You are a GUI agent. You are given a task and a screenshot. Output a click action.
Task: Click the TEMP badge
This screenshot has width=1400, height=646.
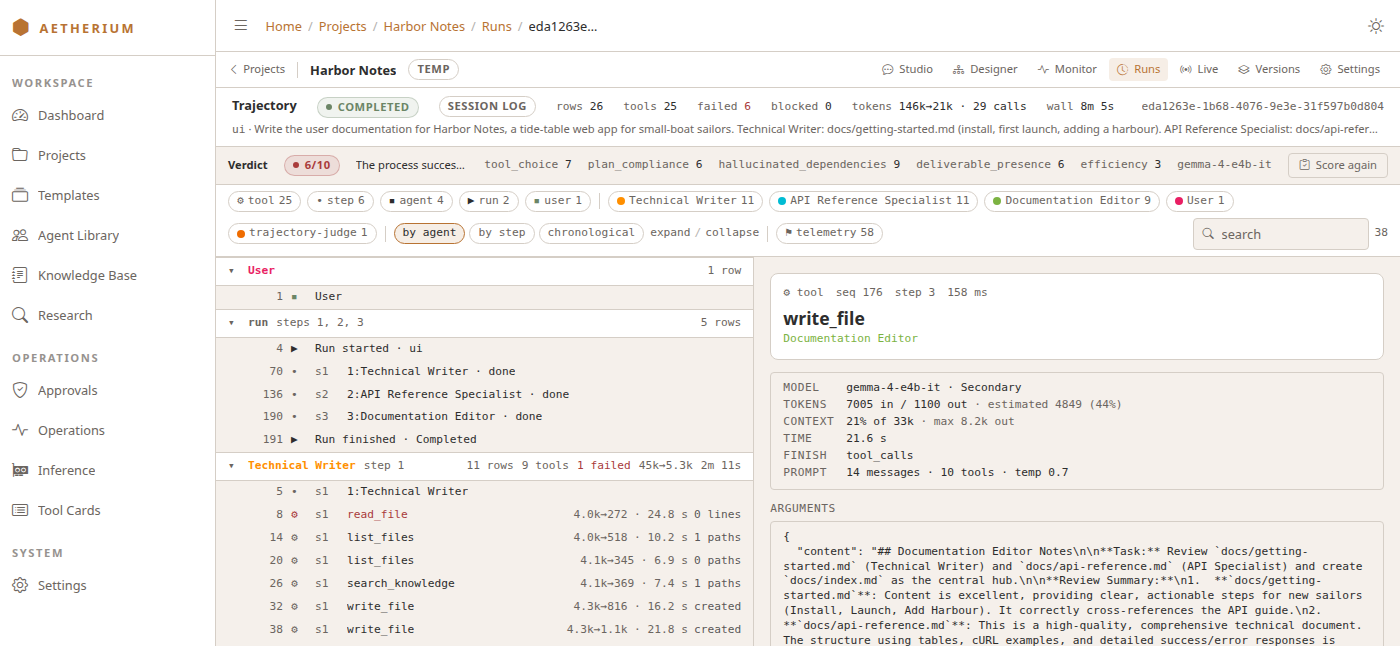point(433,70)
